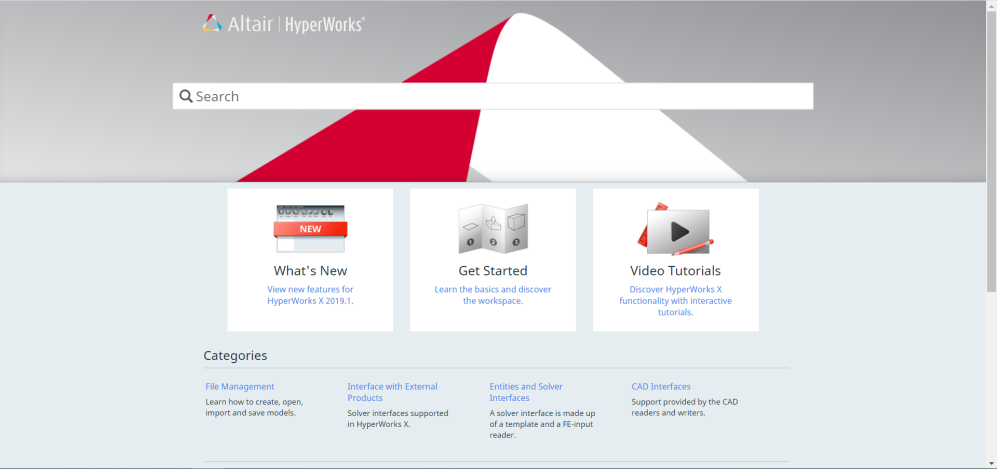This screenshot has width=997, height=469.
Task: Open the Video Tutorials heading
Action: (x=675, y=271)
